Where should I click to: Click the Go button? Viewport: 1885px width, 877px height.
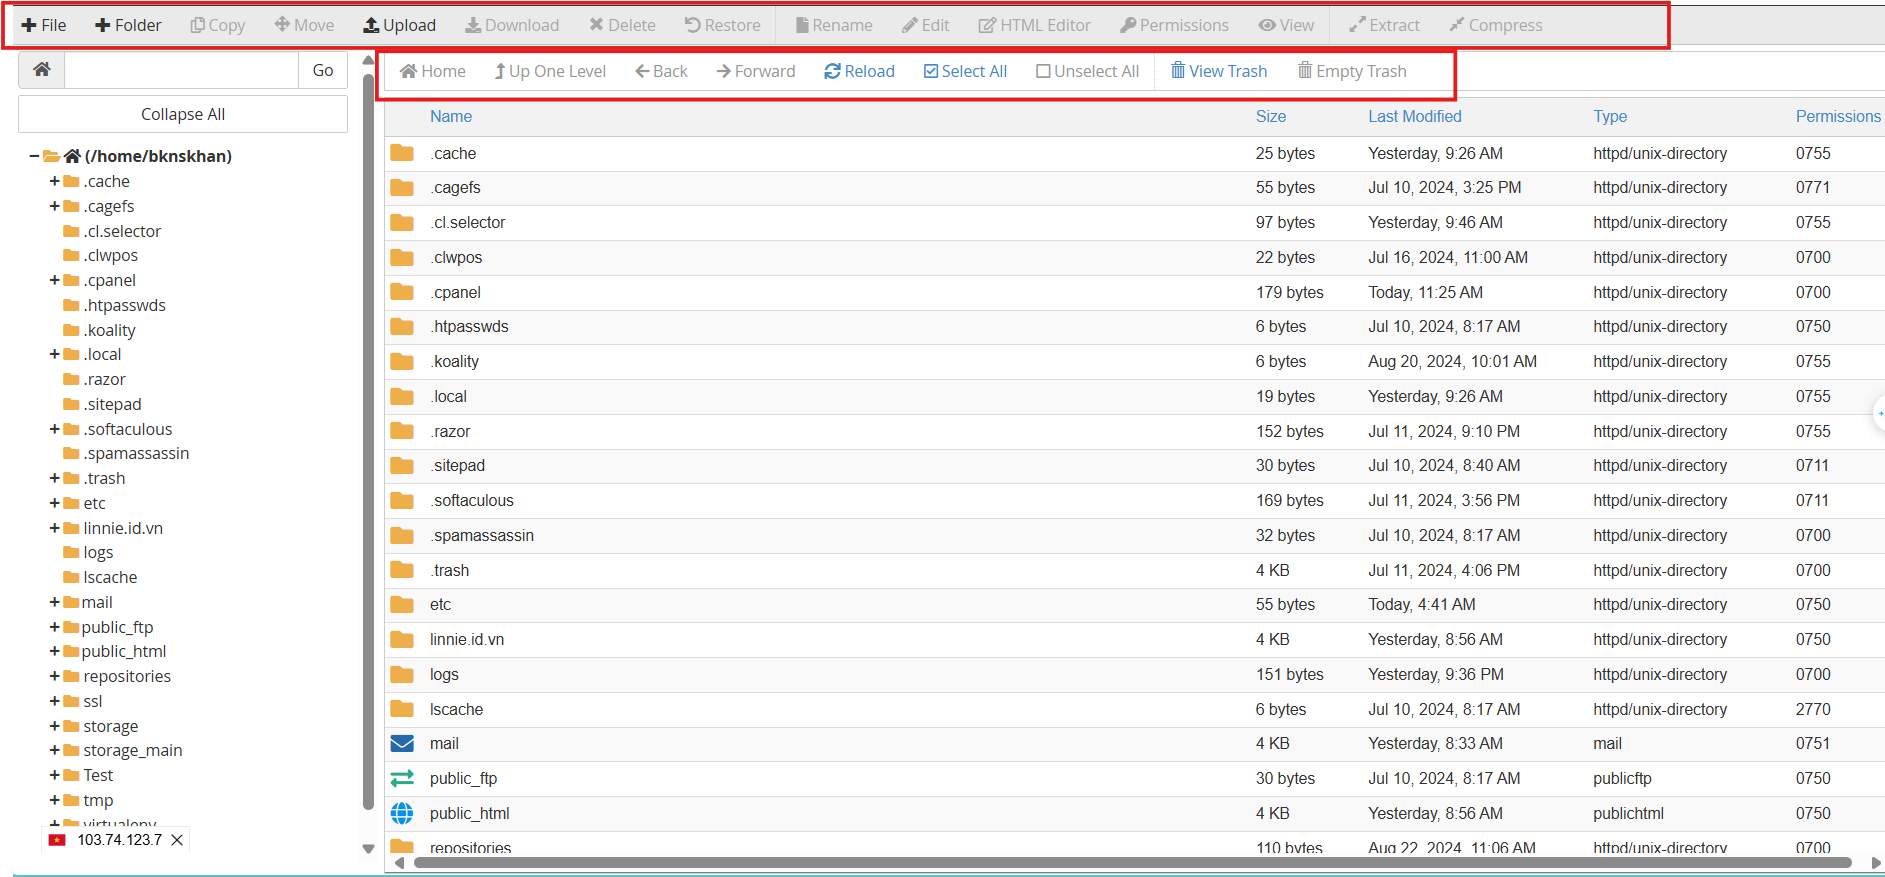tap(323, 70)
